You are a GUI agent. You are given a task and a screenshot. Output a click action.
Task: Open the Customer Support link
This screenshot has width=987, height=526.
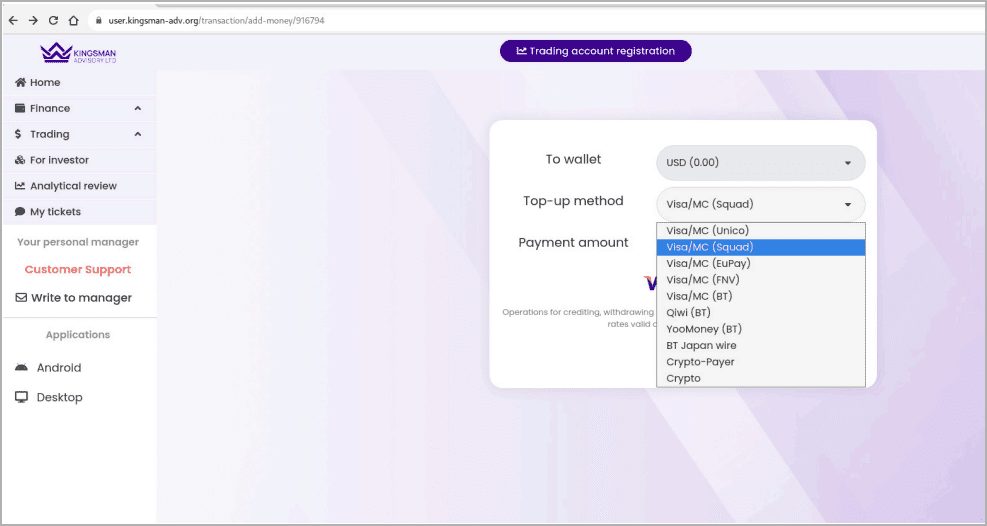tap(78, 270)
